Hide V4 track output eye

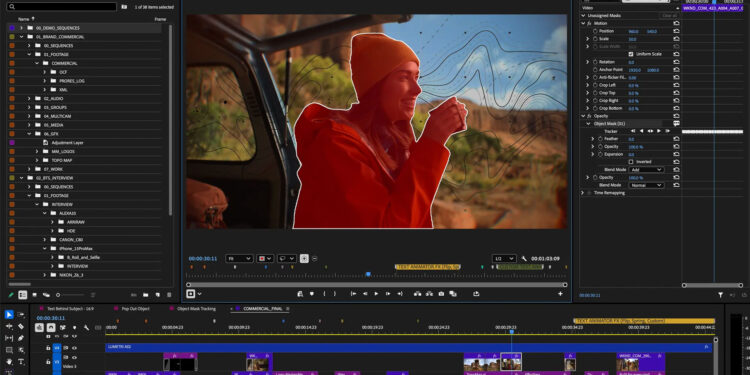tap(74, 348)
